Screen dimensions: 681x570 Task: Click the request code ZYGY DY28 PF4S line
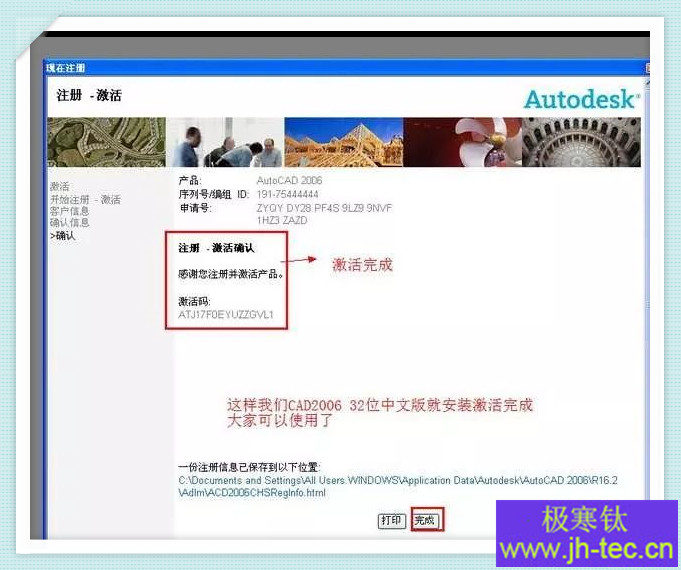[x=324, y=208]
